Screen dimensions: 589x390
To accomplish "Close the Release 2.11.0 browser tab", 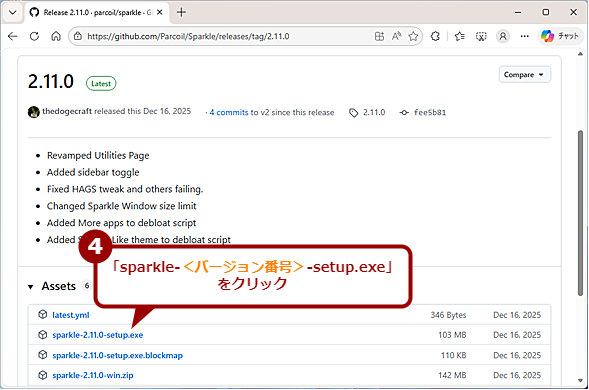I will pyautogui.click(x=160, y=12).
